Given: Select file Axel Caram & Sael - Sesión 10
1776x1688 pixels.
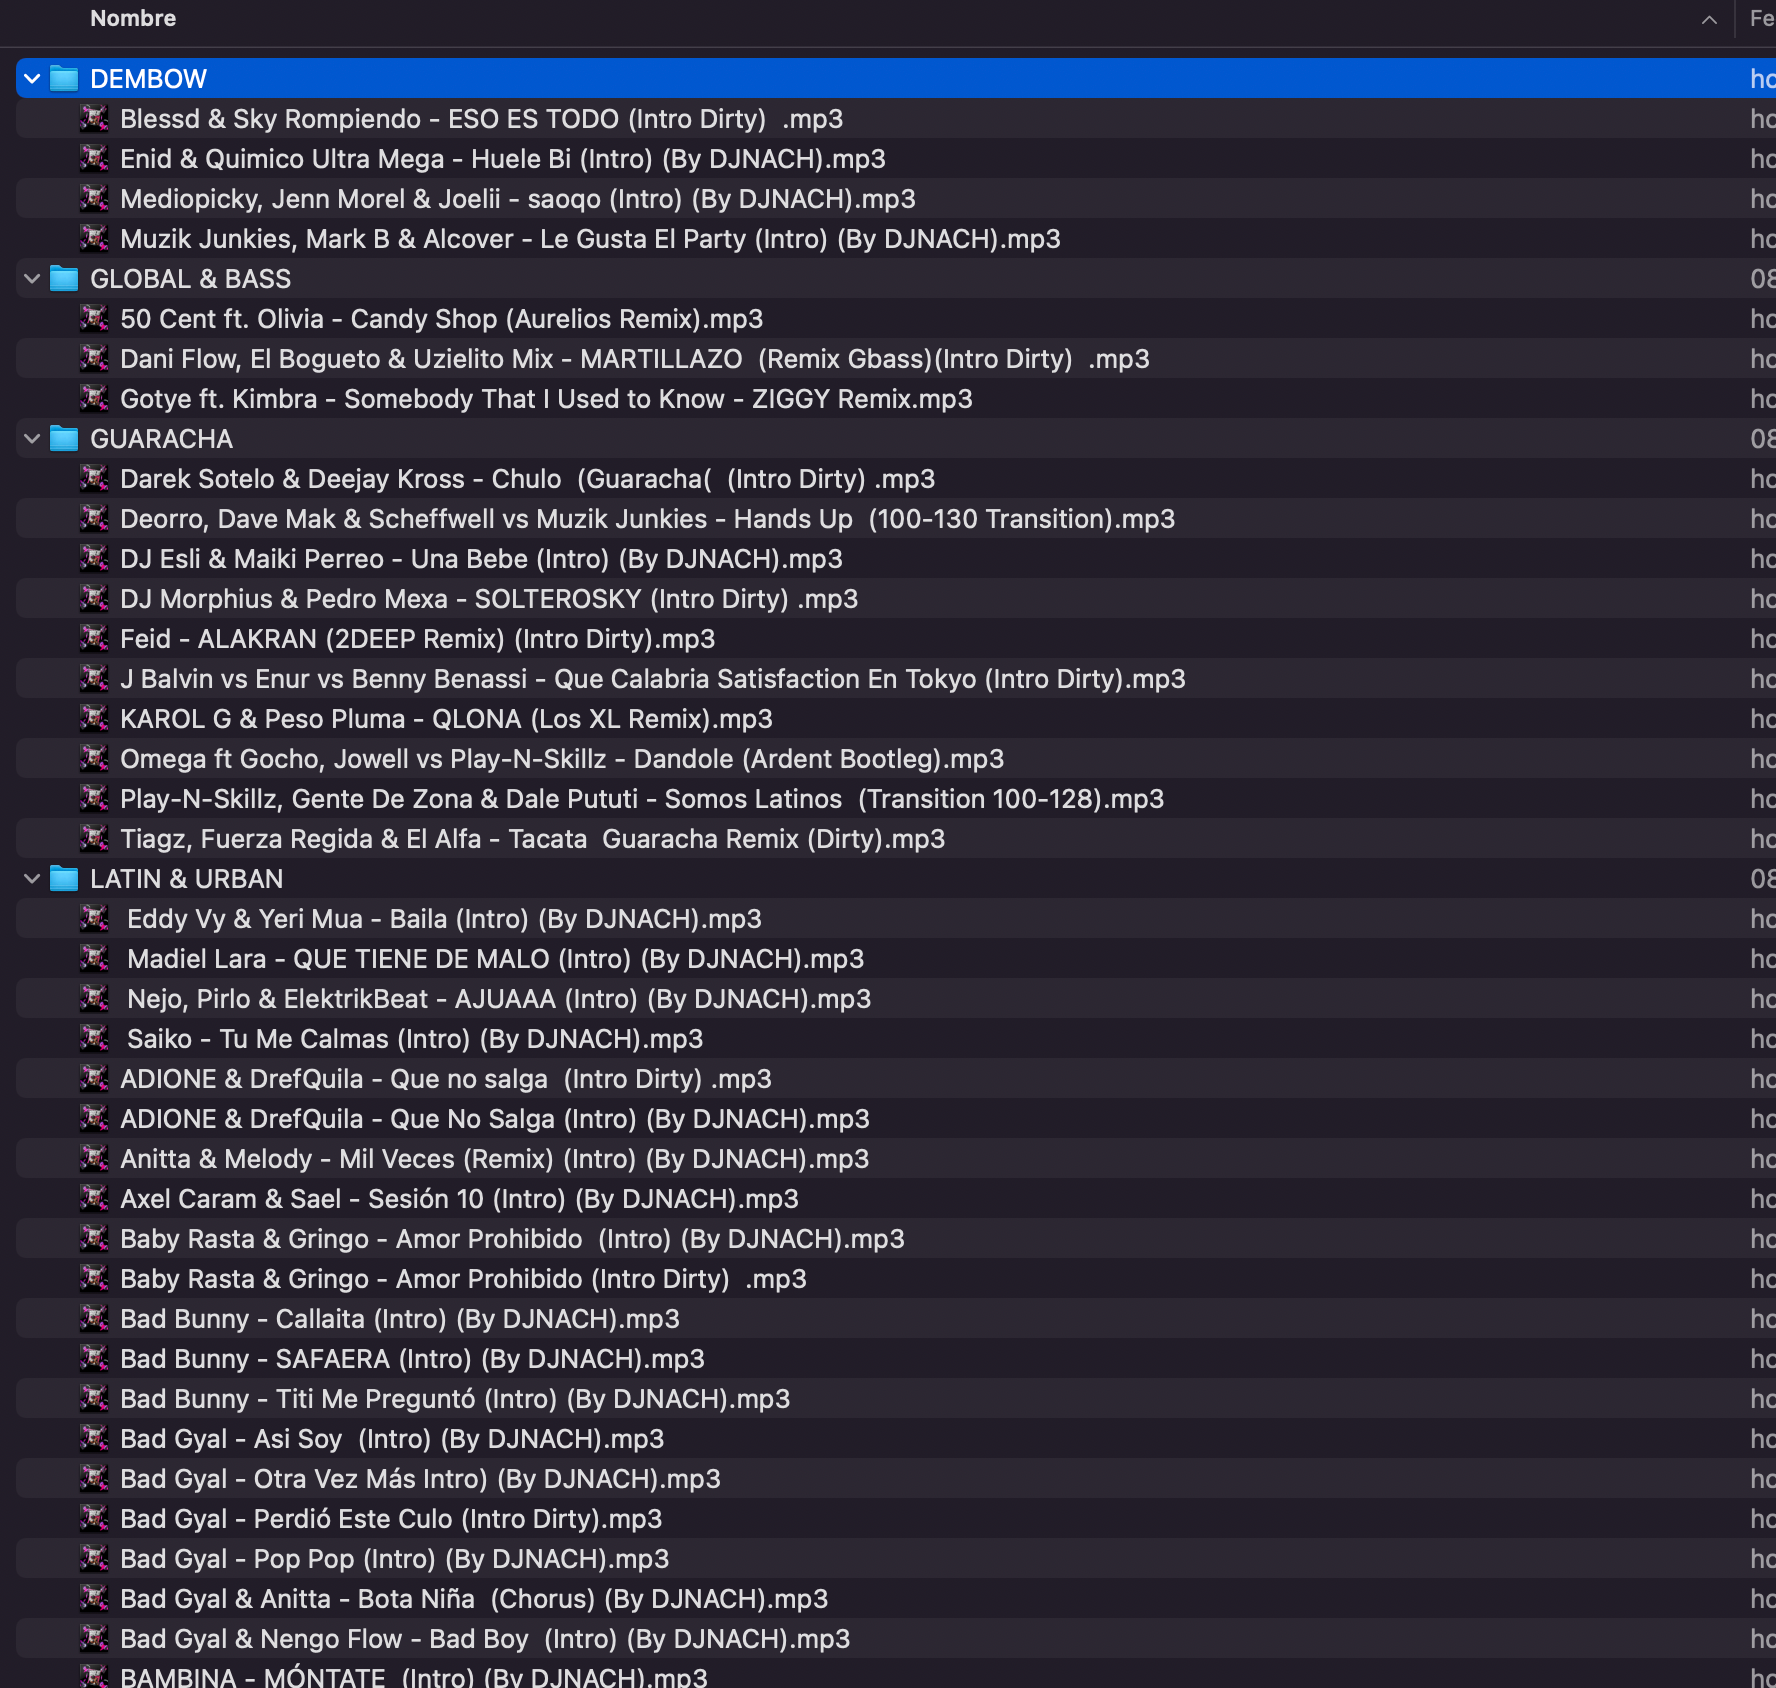Looking at the screenshot, I should 459,1199.
